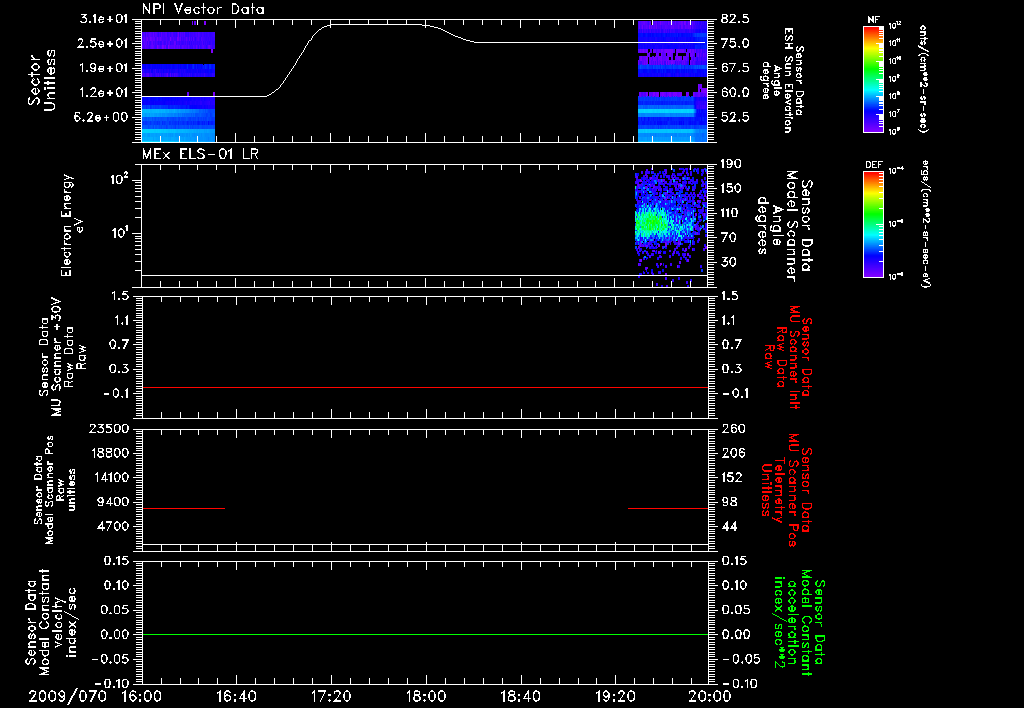The width and height of the screenshot is (1024, 708).
Task: Click the 2.5e+01 sector tick label
Action: click(104, 43)
